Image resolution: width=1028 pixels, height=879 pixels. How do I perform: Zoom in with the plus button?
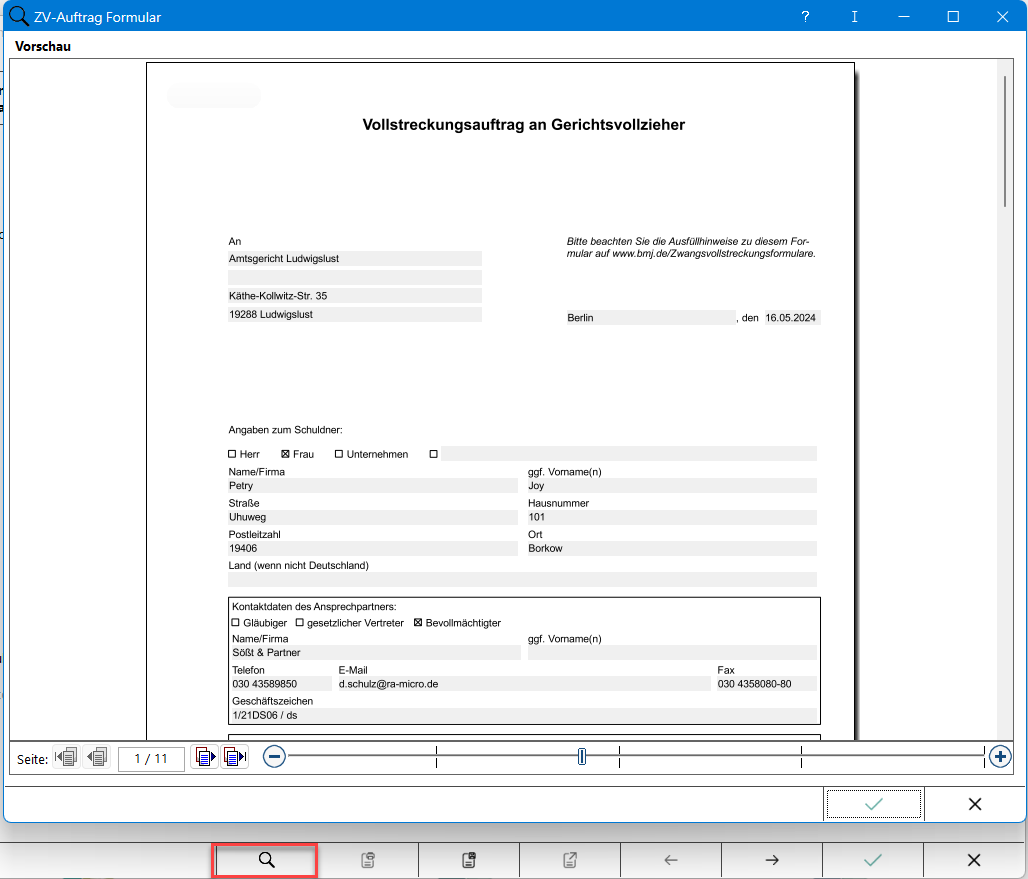click(999, 757)
